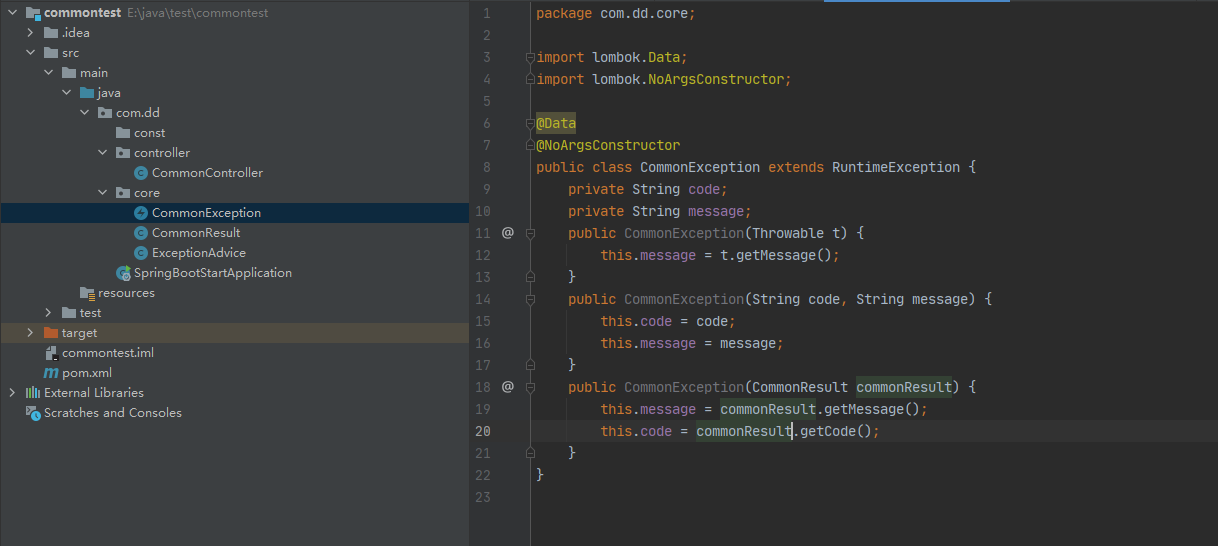1218x546 pixels.
Task: Select Scratches and Consoles node
Action: pos(113,413)
